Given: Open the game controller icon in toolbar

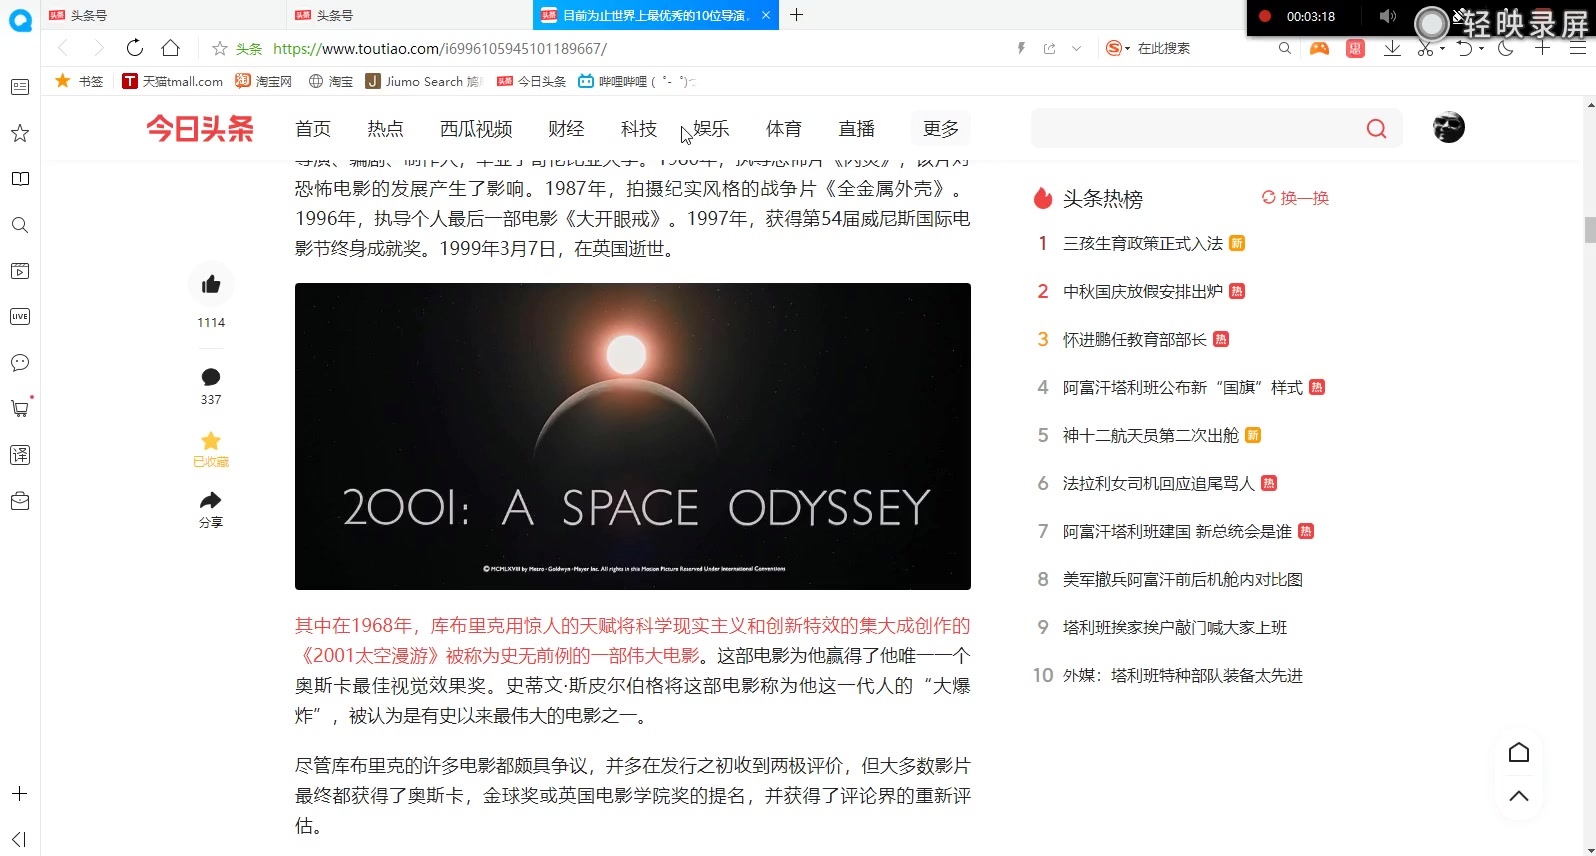Looking at the screenshot, I should pos(1320,48).
